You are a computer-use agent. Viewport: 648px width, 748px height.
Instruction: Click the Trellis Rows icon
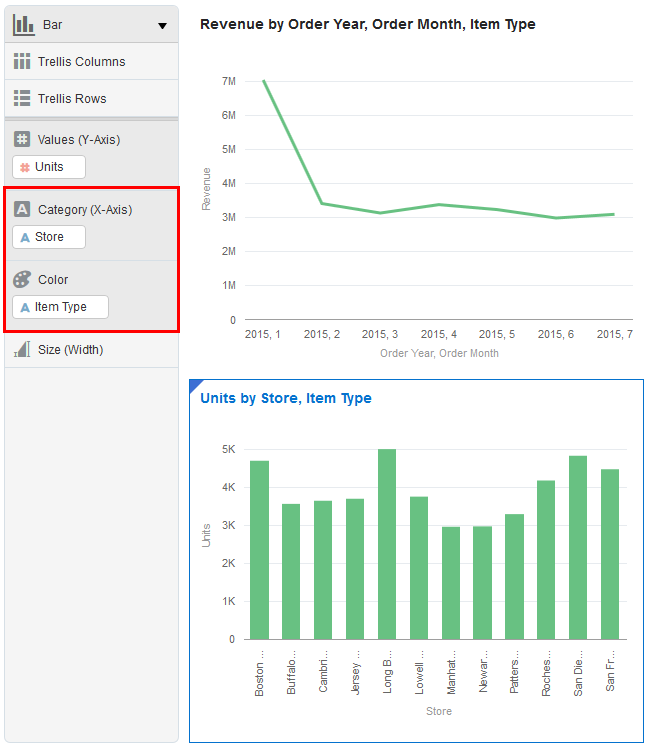[22, 98]
